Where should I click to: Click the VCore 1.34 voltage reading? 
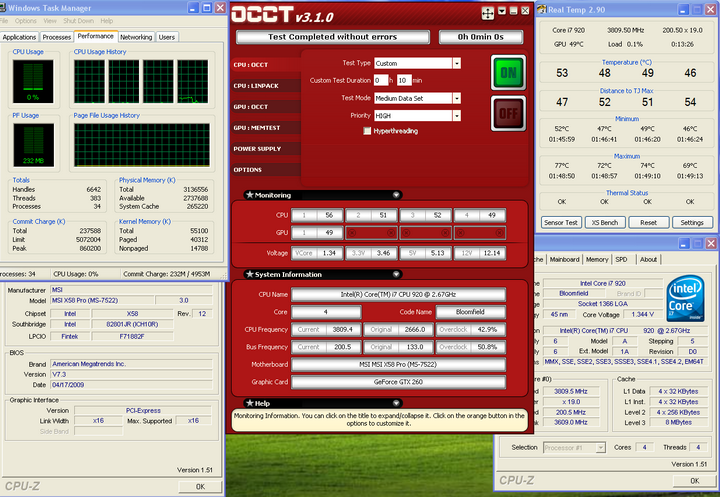(317, 253)
